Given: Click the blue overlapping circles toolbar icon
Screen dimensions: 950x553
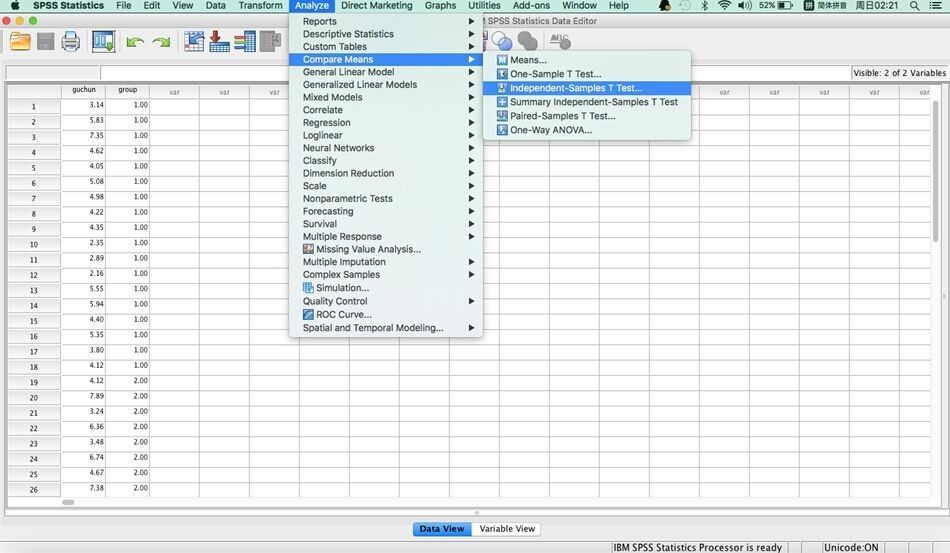Looking at the screenshot, I should [x=502, y=41].
